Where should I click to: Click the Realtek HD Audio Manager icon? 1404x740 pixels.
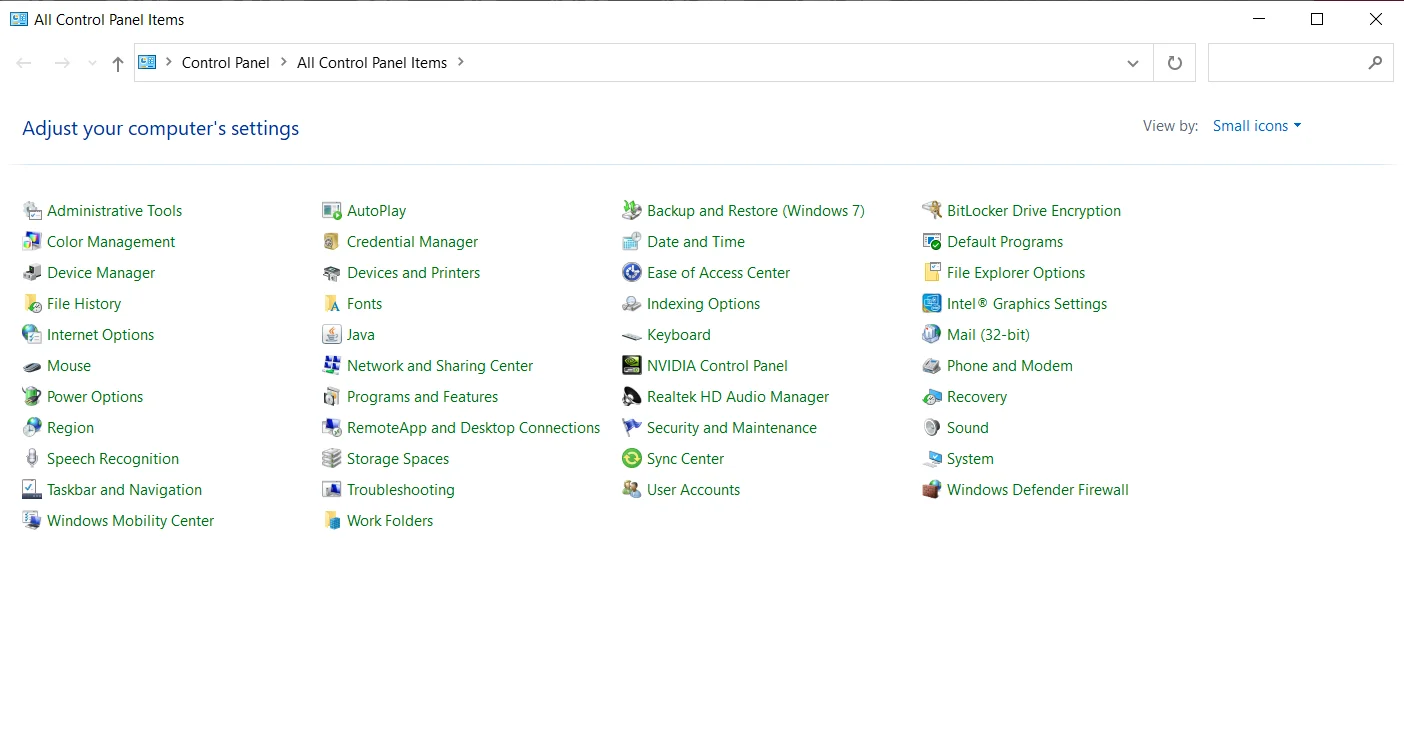pyautogui.click(x=631, y=397)
